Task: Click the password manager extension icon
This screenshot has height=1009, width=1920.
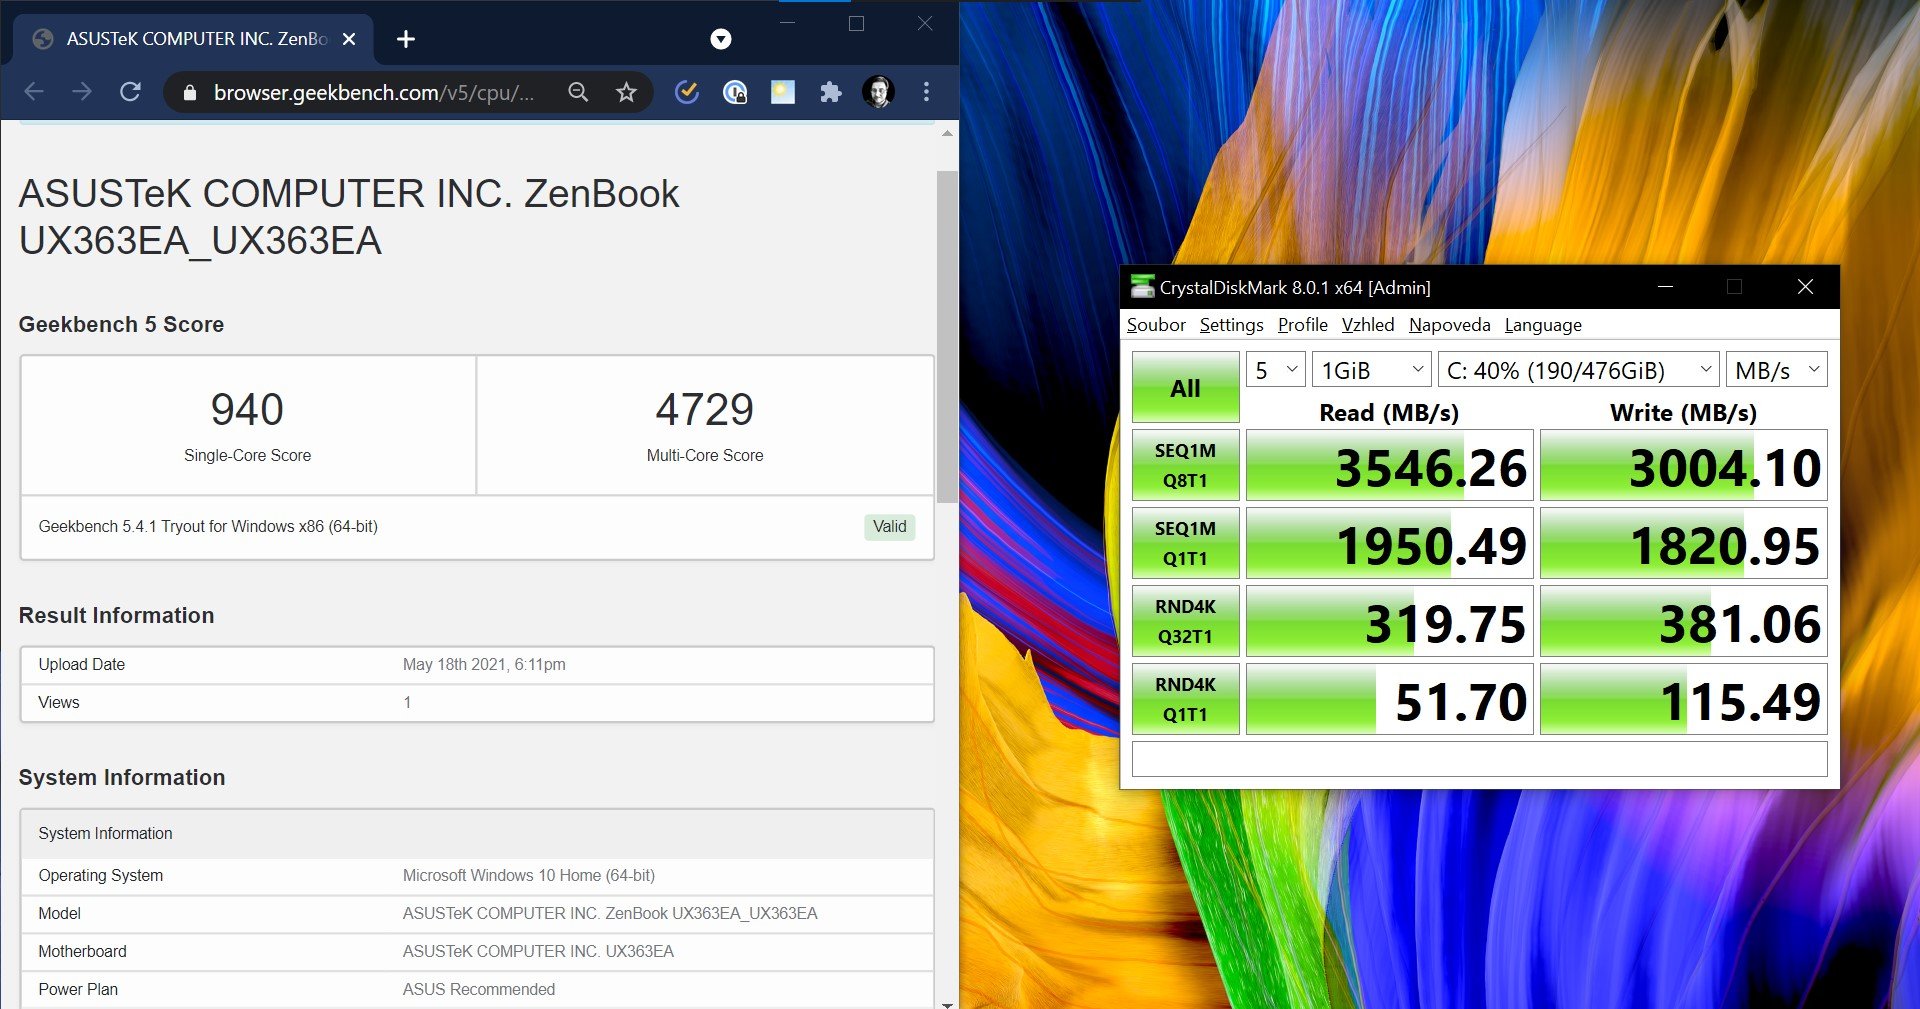Action: coord(735,92)
